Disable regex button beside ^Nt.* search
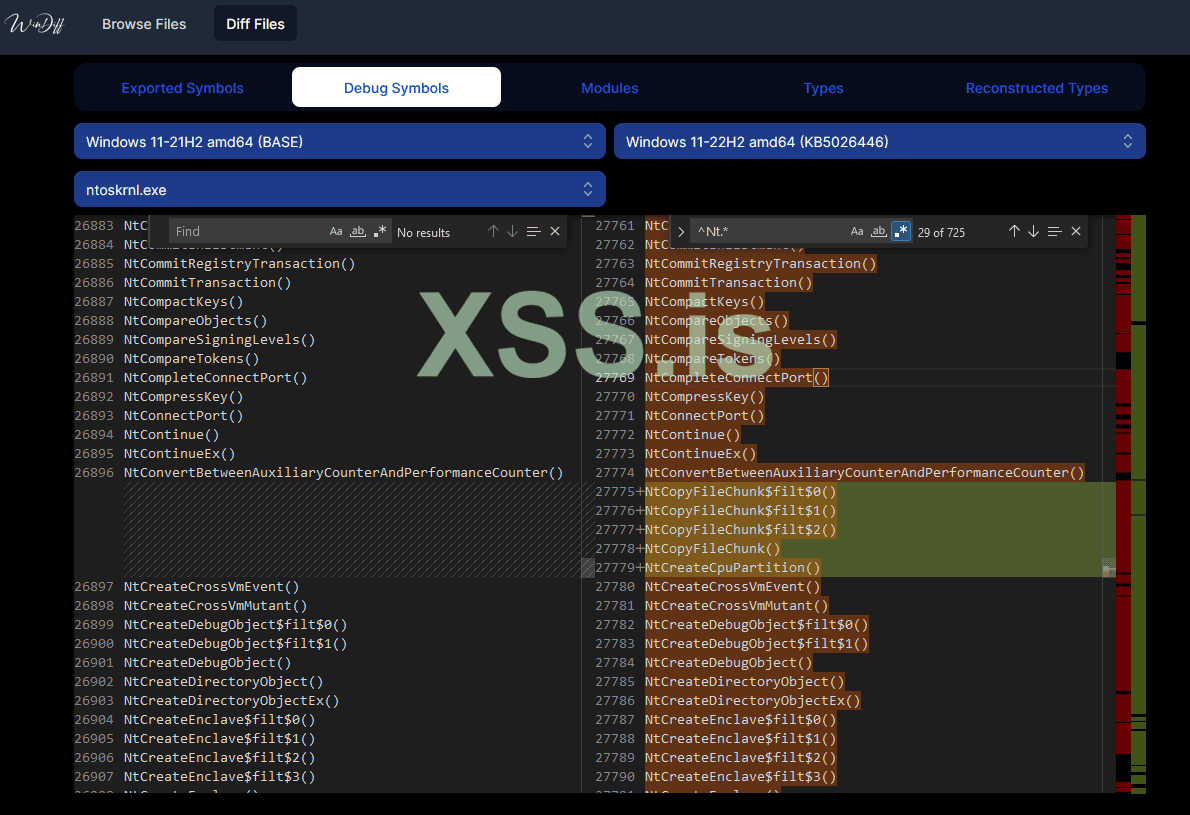This screenshot has width=1190, height=815. [901, 231]
